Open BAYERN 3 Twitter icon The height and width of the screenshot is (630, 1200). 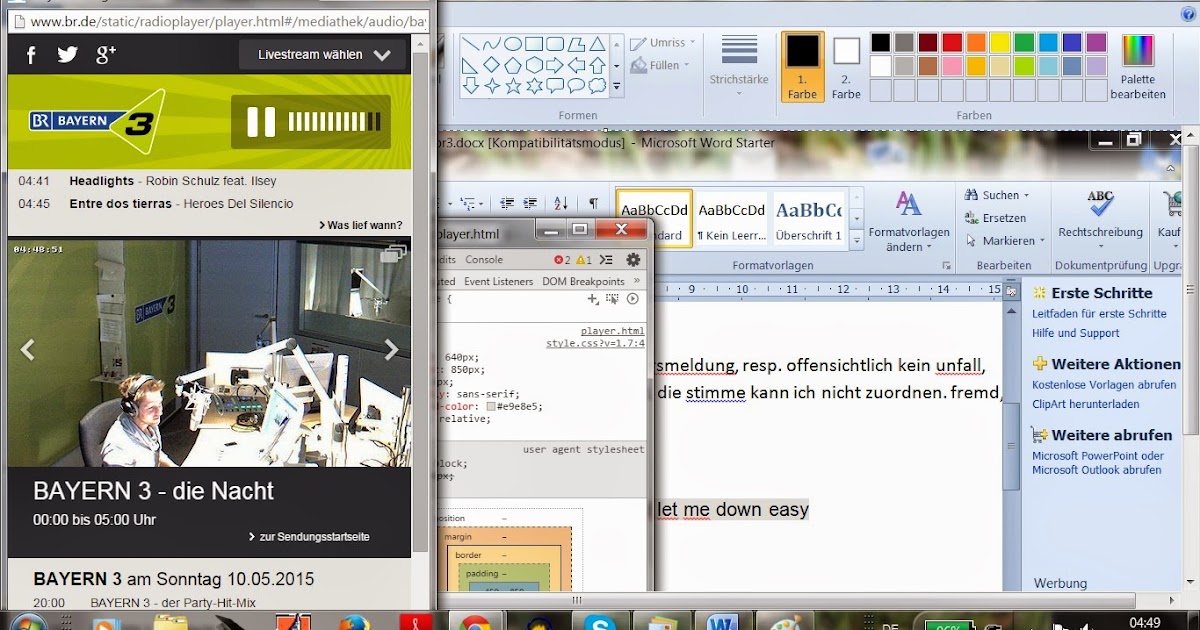pyautogui.click(x=67, y=55)
